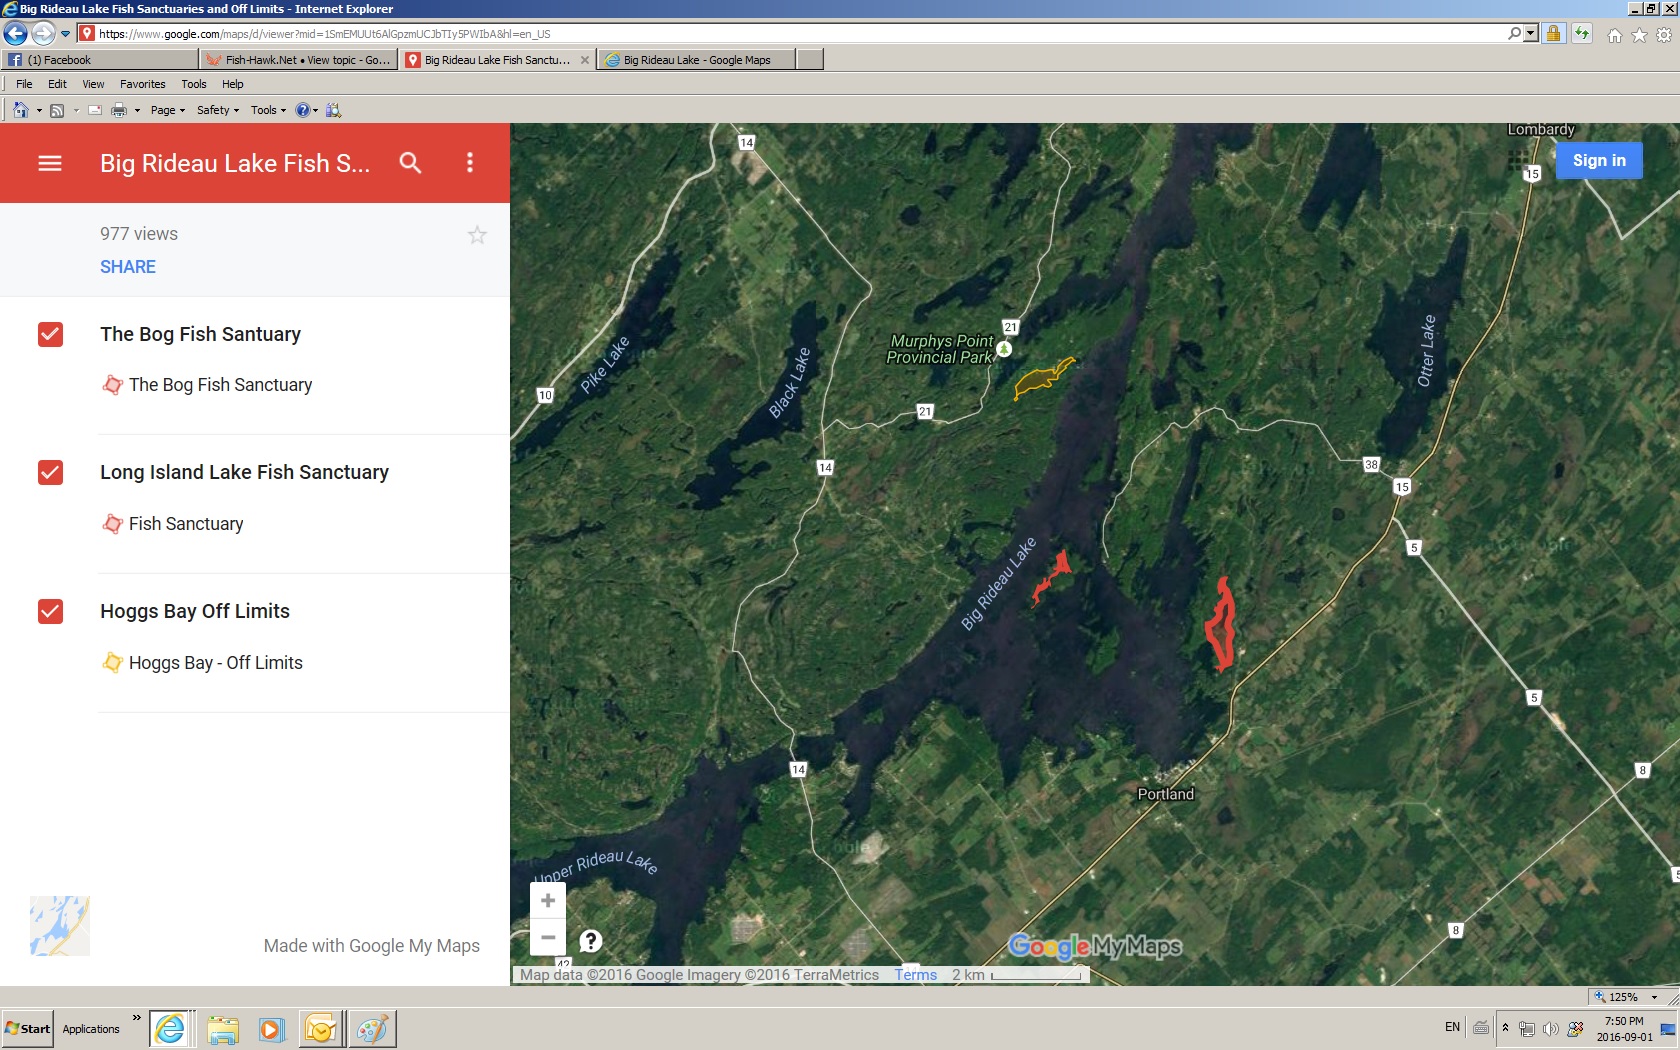The width and height of the screenshot is (1680, 1050).
Task: Expand the Help icon dropdown arrow
Action: point(315,110)
